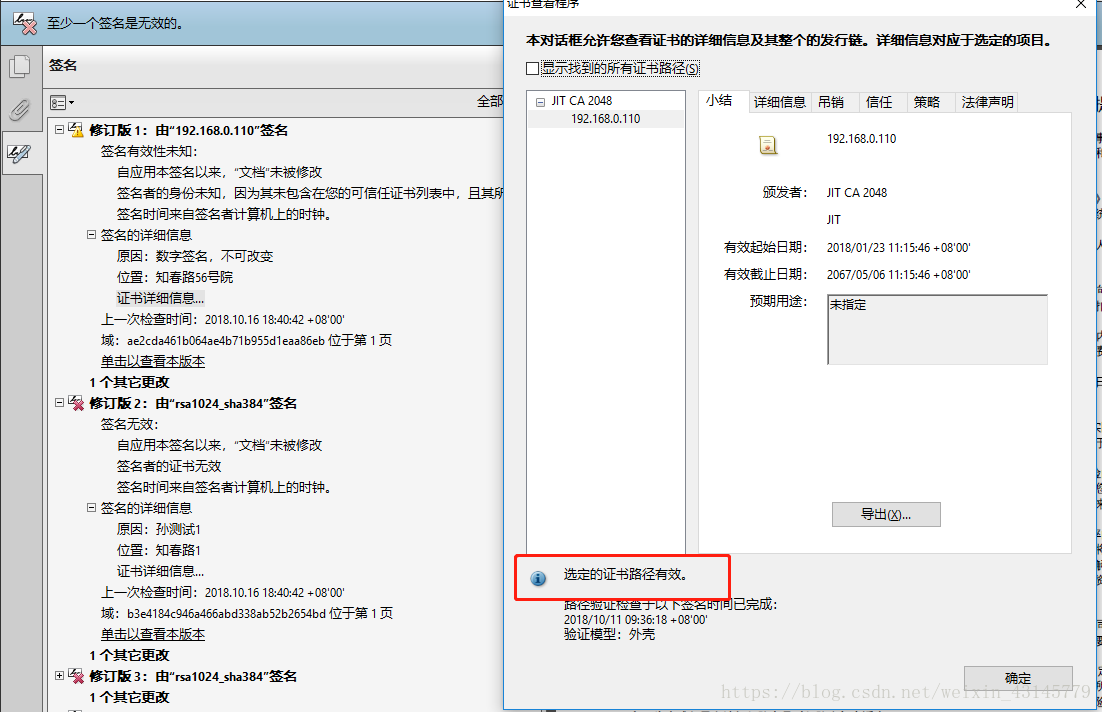Open the page thumbnails panel icon

(20, 66)
